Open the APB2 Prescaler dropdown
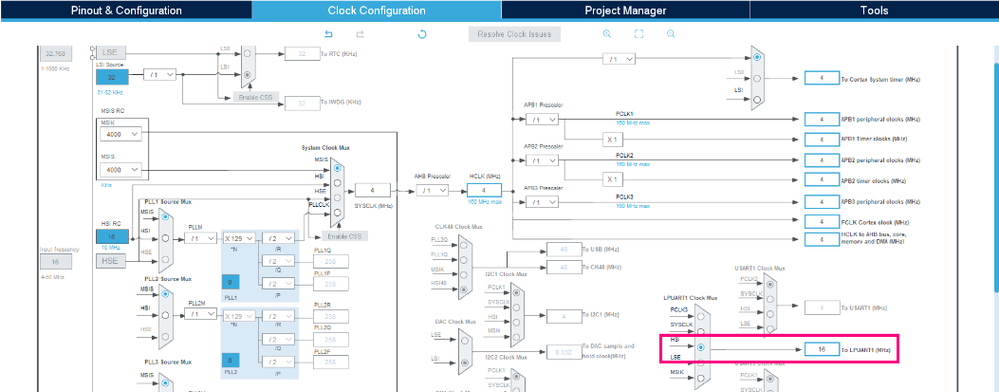The height and width of the screenshot is (392, 999). pos(542,160)
